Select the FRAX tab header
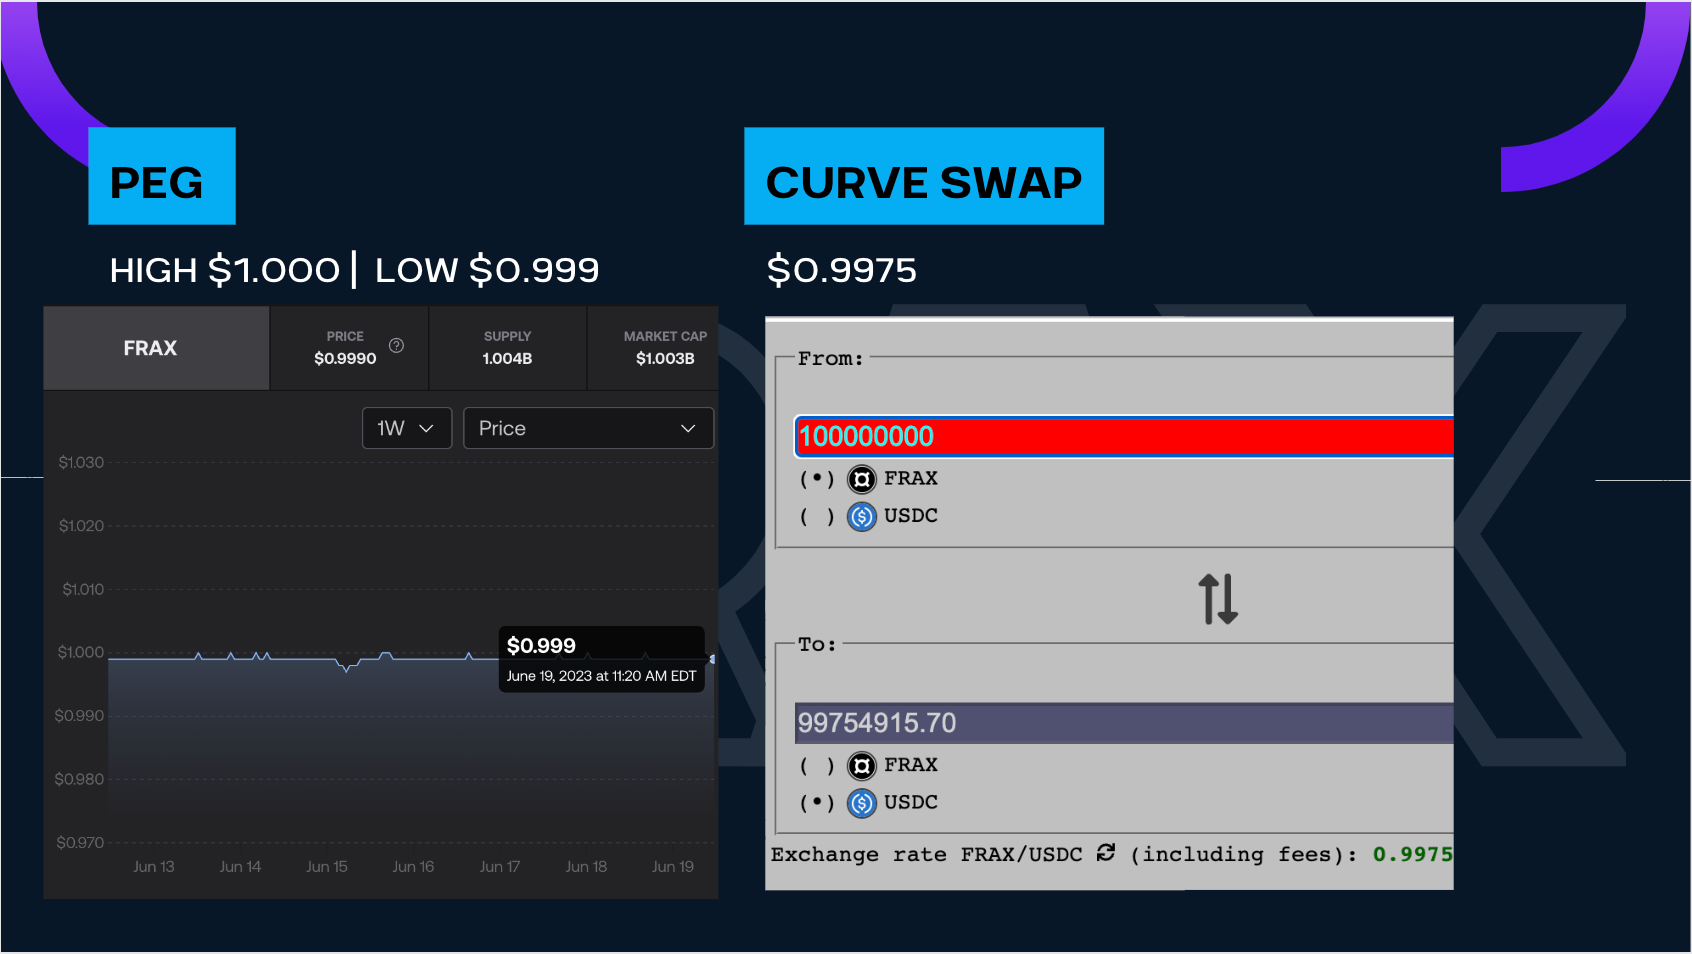1692x954 pixels. coord(151,348)
